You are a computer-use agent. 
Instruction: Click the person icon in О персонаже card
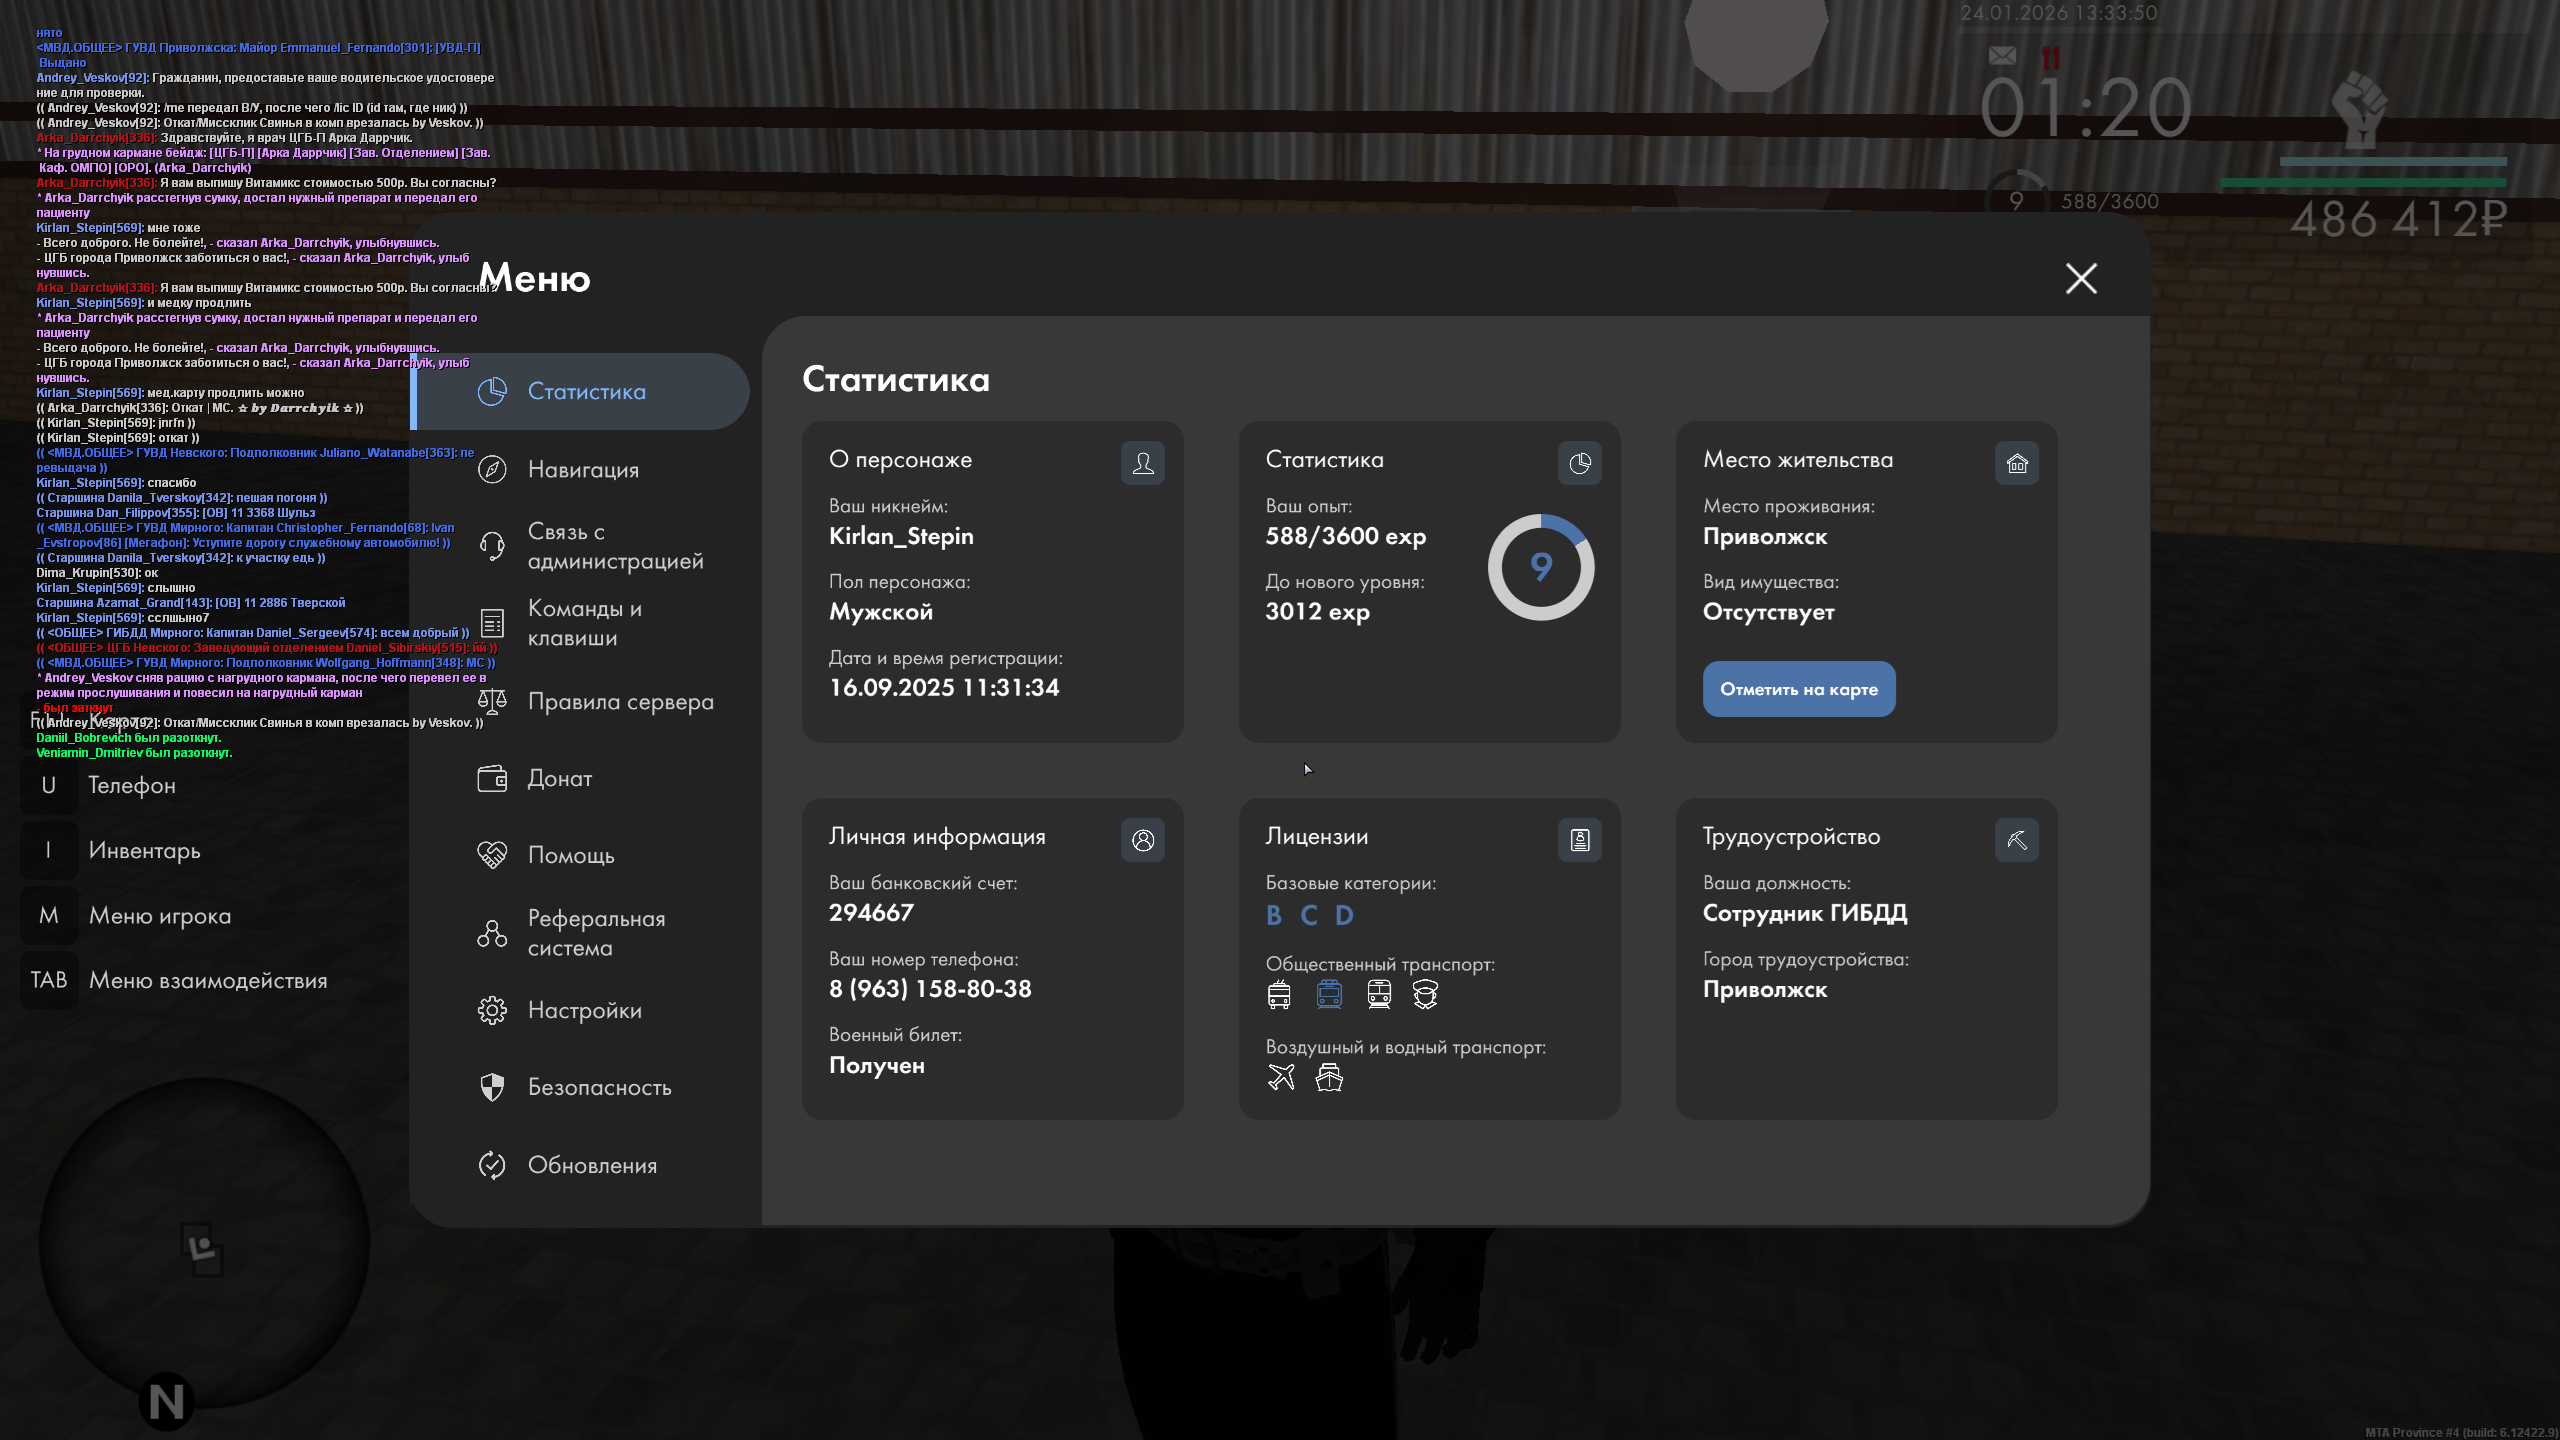[x=1142, y=463]
